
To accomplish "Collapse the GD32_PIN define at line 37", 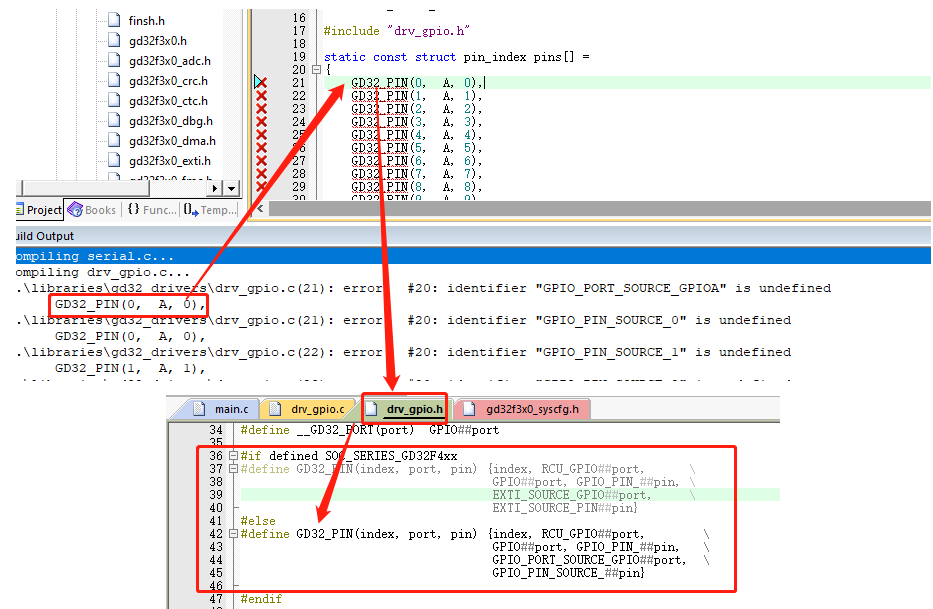I will [x=233, y=469].
